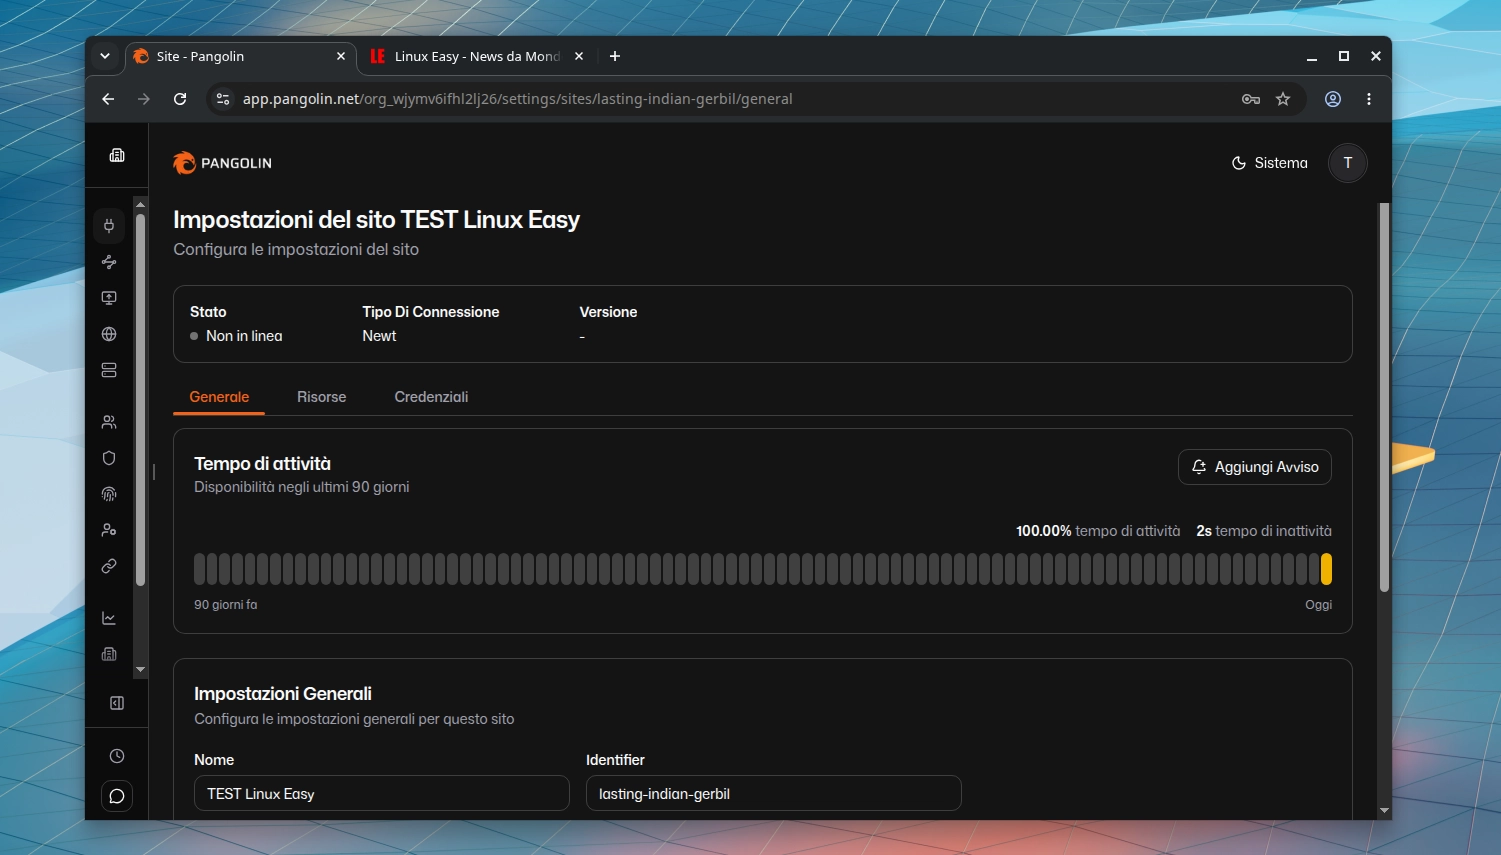Switch to the Linux Easy browser tab
The width and height of the screenshot is (1501, 855).
pos(476,56)
